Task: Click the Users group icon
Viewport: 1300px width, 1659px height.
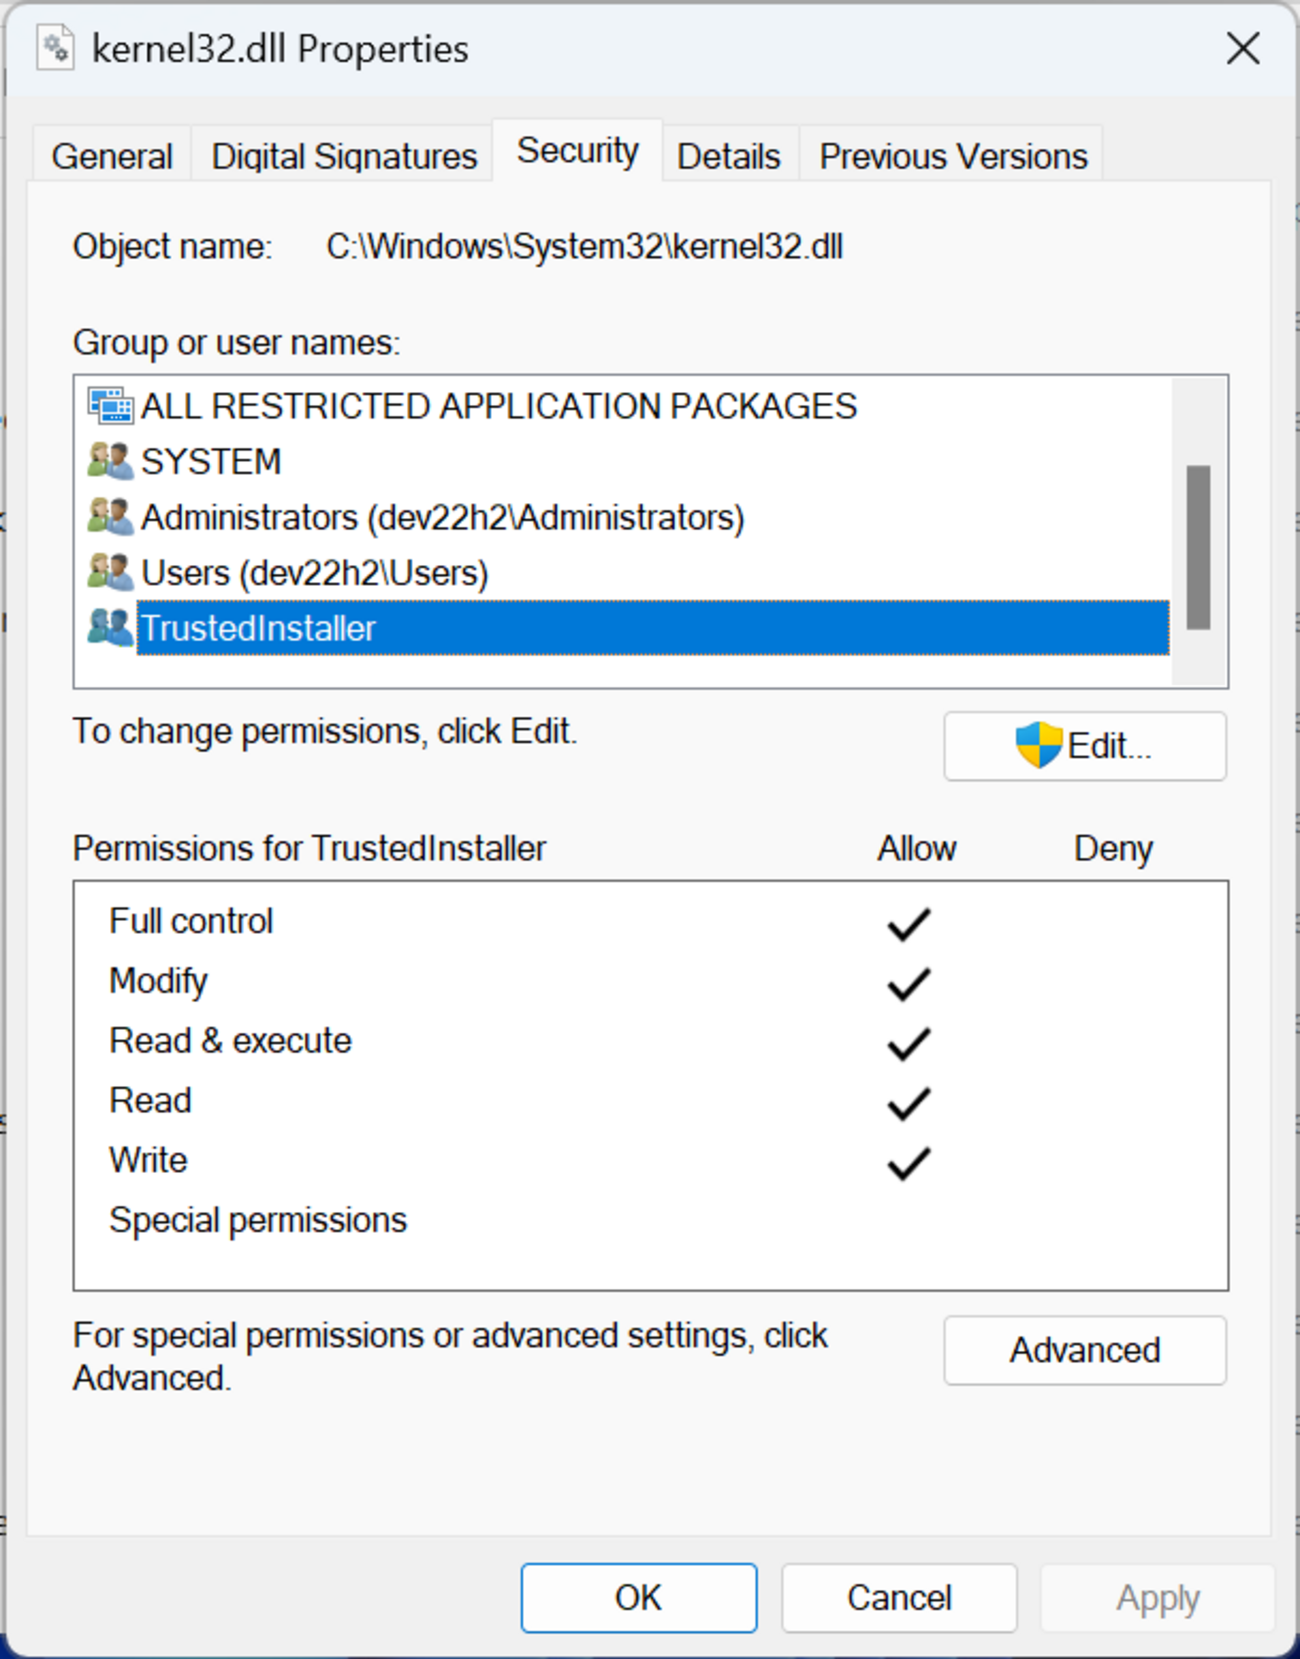Action: [110, 573]
